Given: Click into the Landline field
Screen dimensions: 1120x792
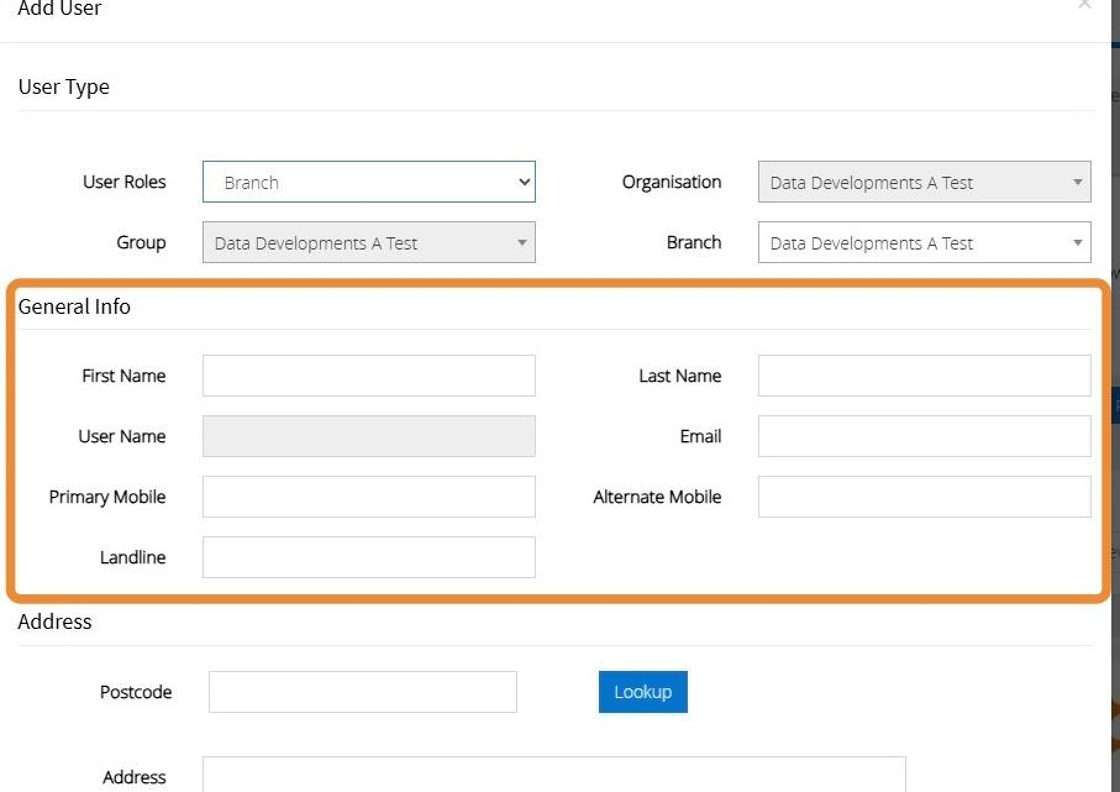Looking at the screenshot, I should [x=368, y=558].
